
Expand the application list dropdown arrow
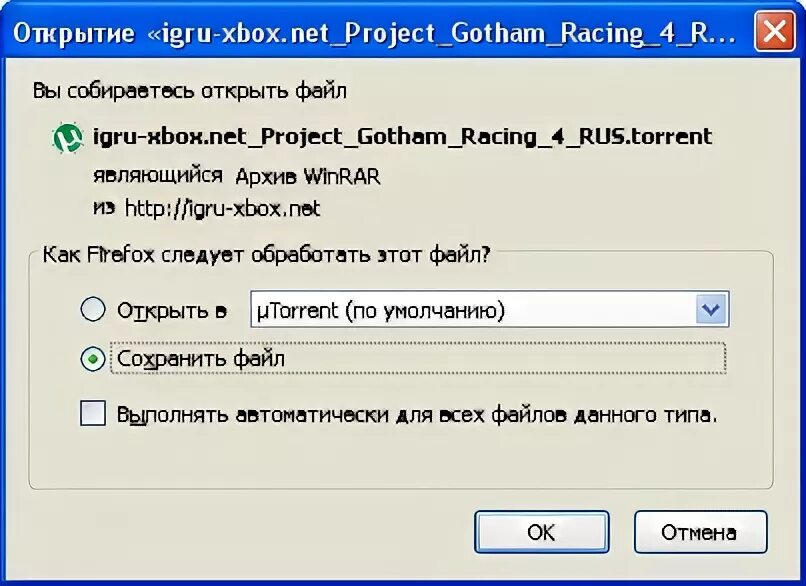coord(711,309)
